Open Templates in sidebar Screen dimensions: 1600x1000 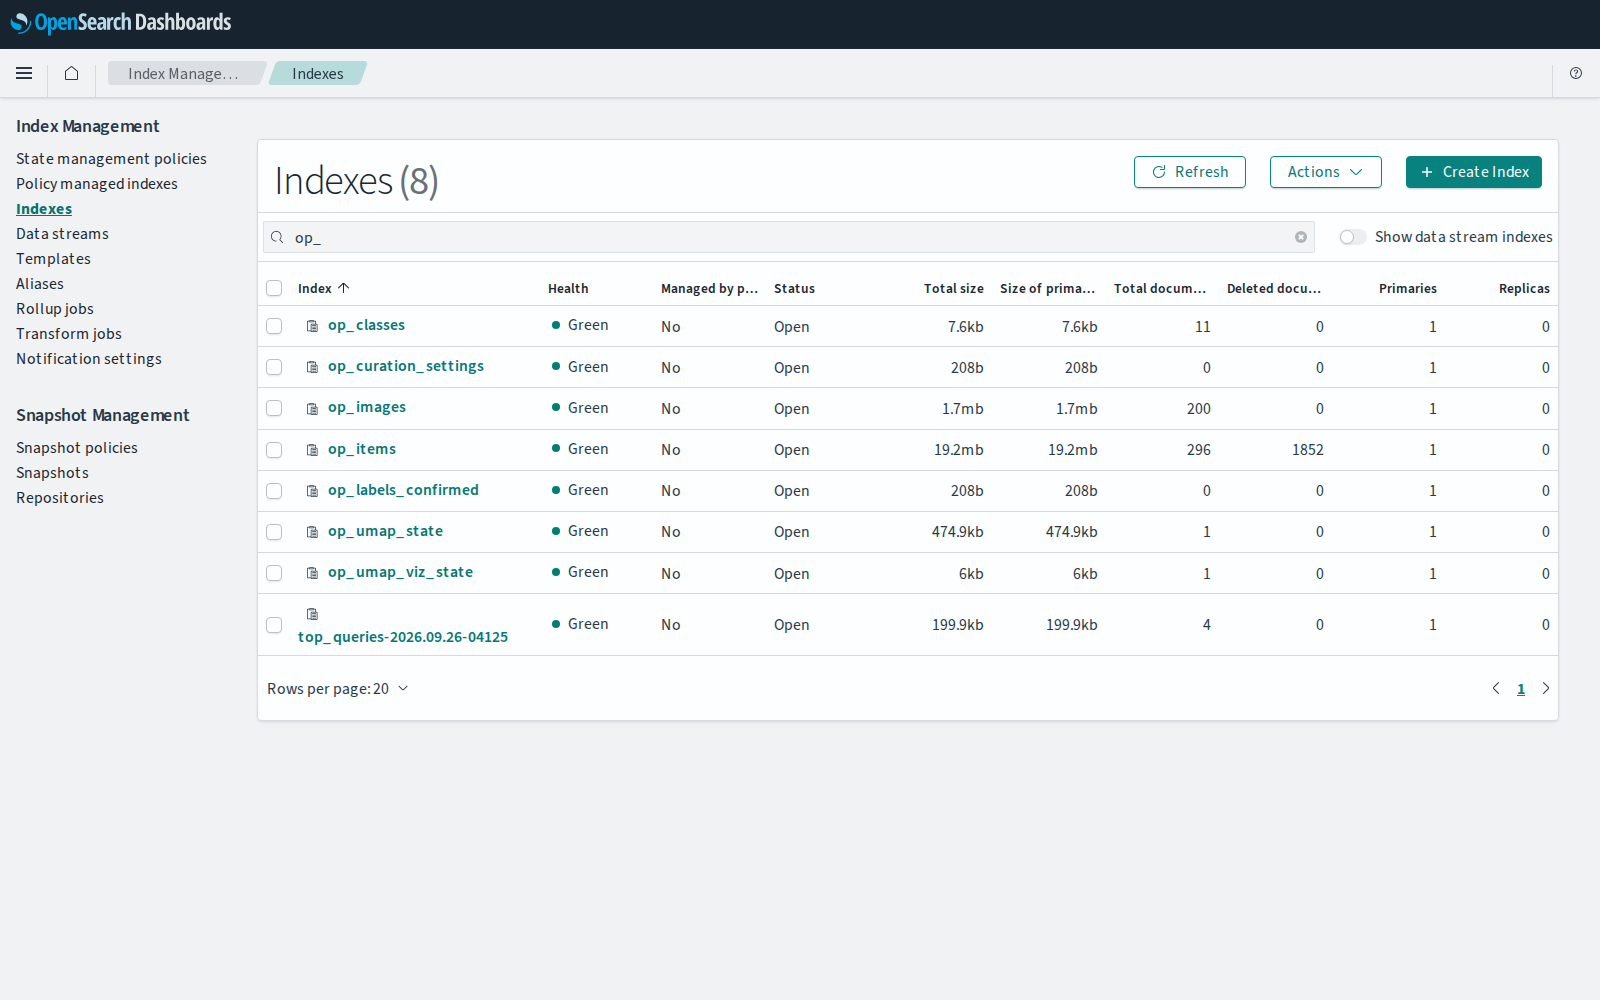click(53, 259)
